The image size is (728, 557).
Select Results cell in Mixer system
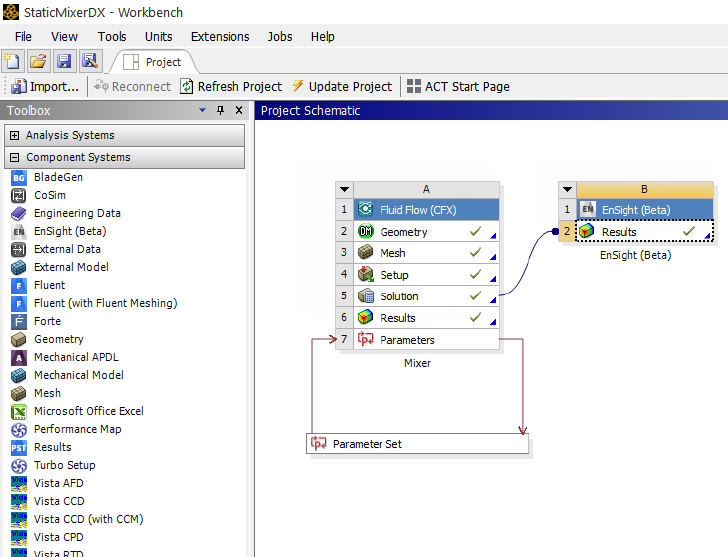click(x=426, y=318)
